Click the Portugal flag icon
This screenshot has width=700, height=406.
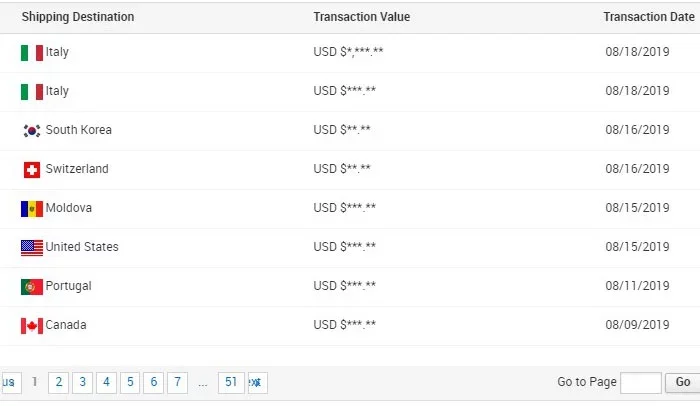coord(32,287)
